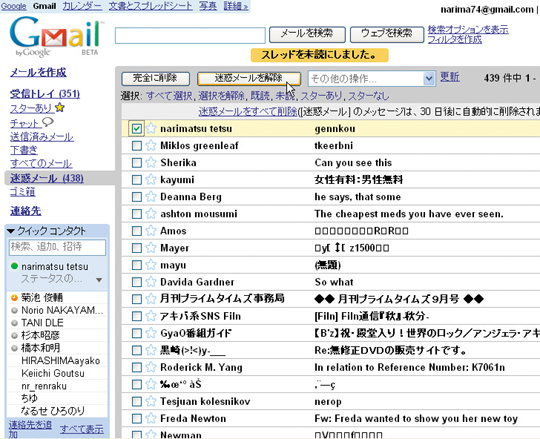Click the chat bubble icon beside チャット
This screenshot has height=439, width=540.
tap(48, 122)
